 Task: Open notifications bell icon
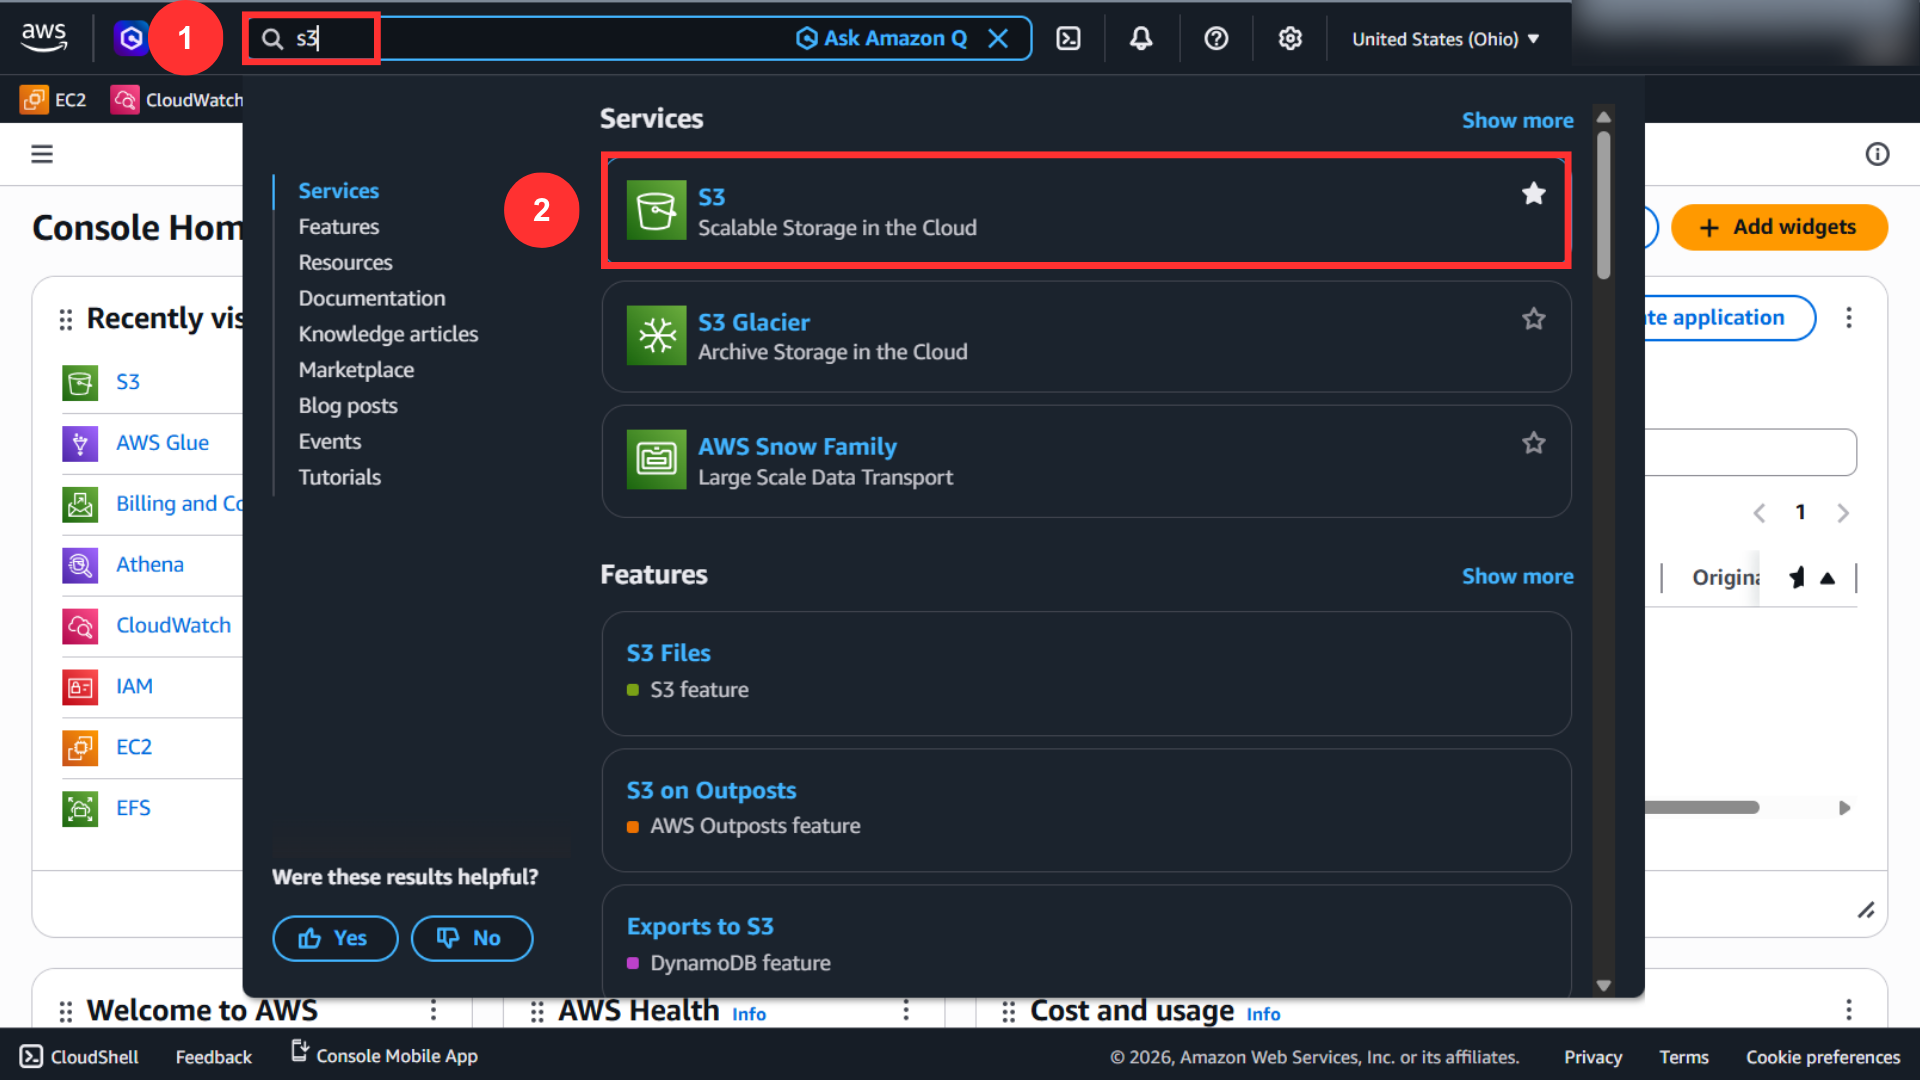pos(1141,38)
